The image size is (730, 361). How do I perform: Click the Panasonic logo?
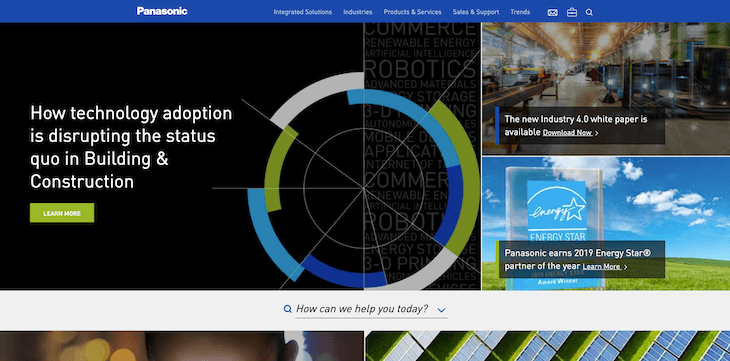[x=162, y=11]
